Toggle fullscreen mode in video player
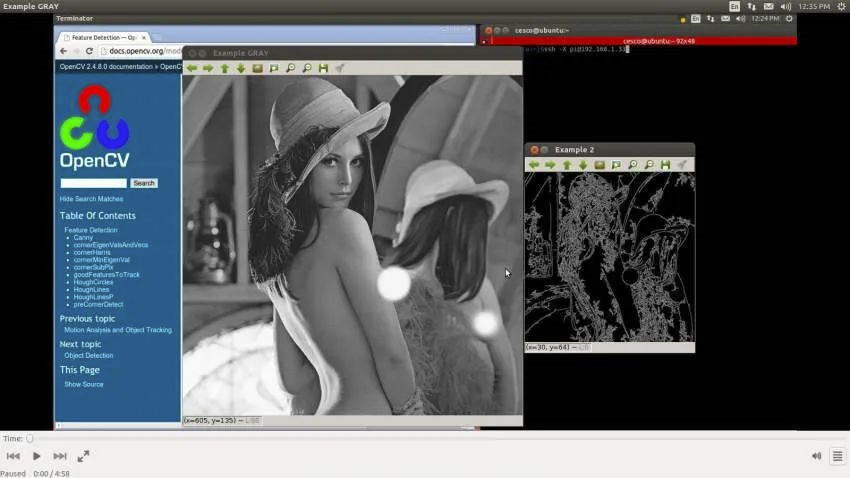This screenshot has height=478, width=850. pos(83,456)
